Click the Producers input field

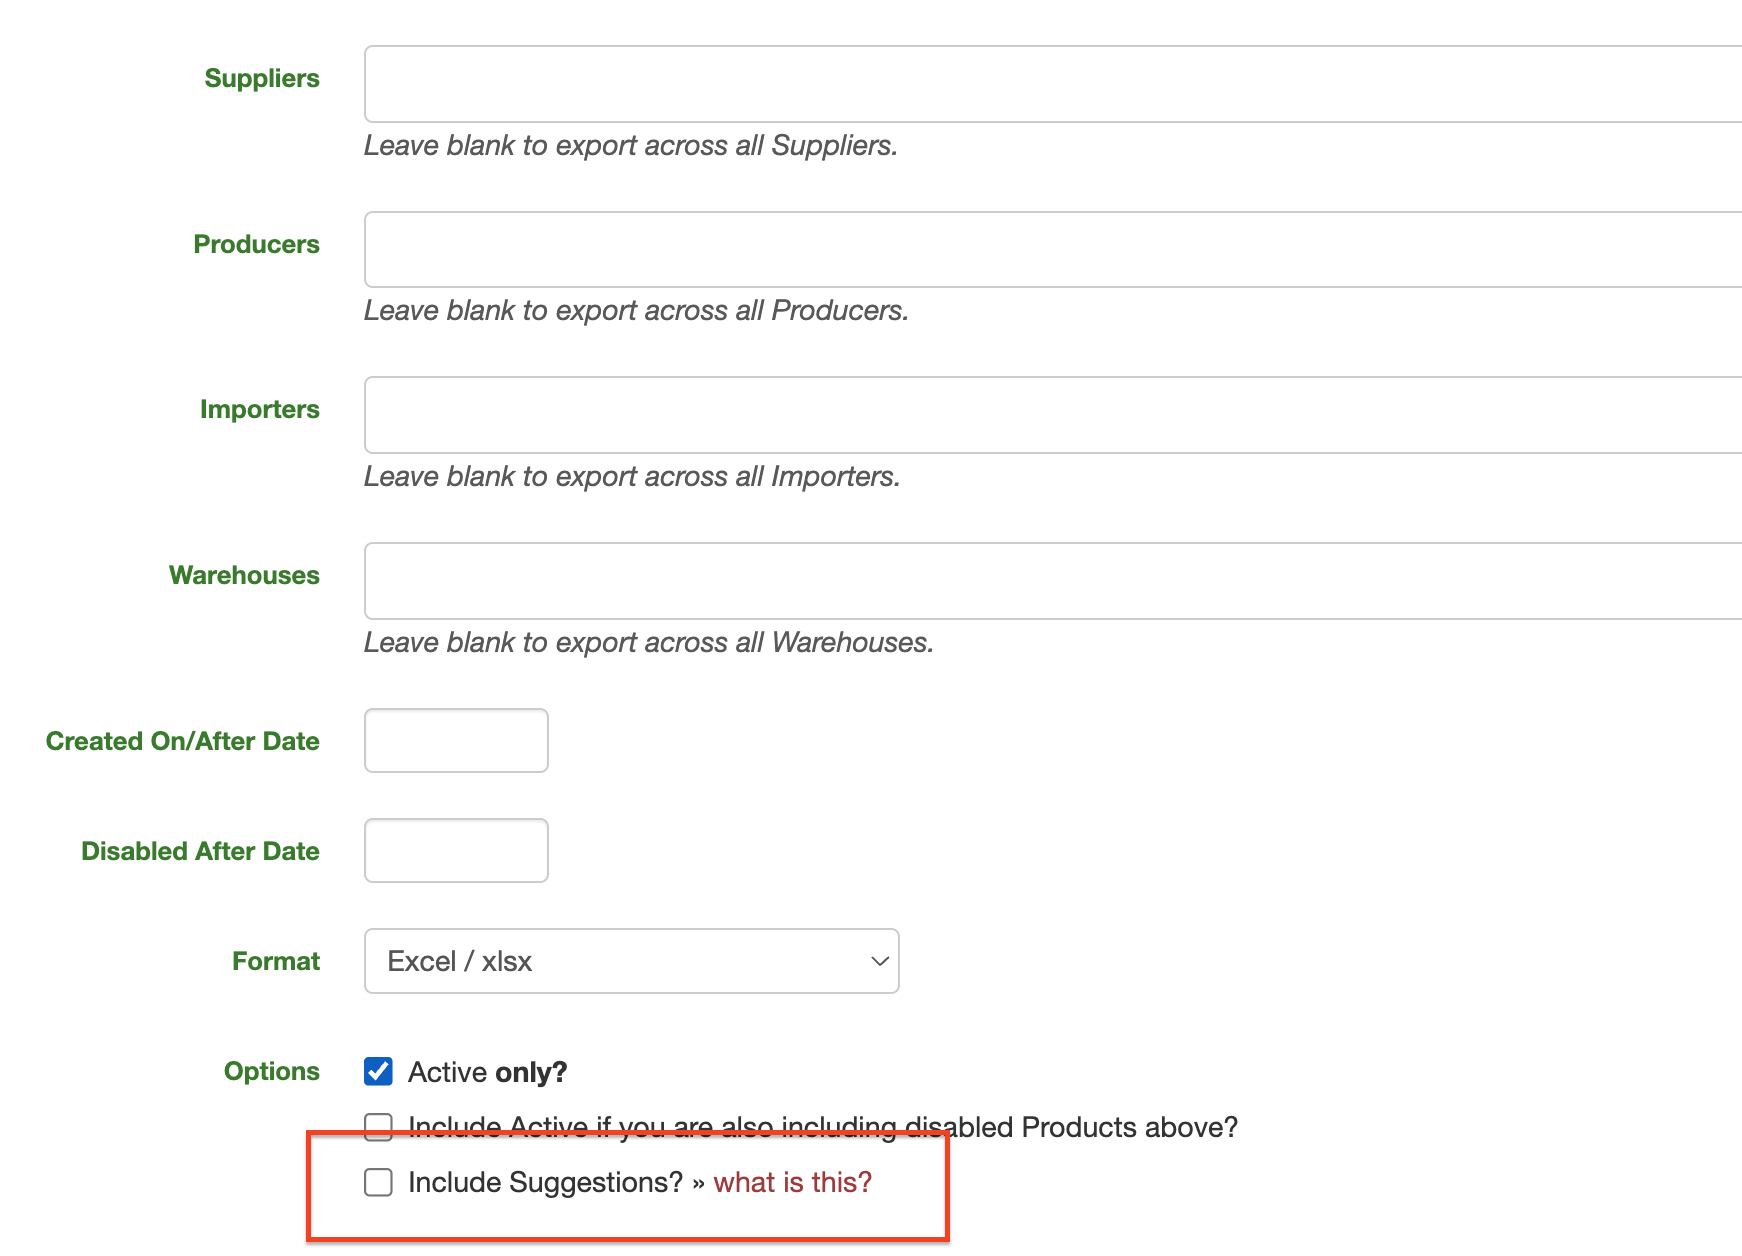click(x=1053, y=249)
